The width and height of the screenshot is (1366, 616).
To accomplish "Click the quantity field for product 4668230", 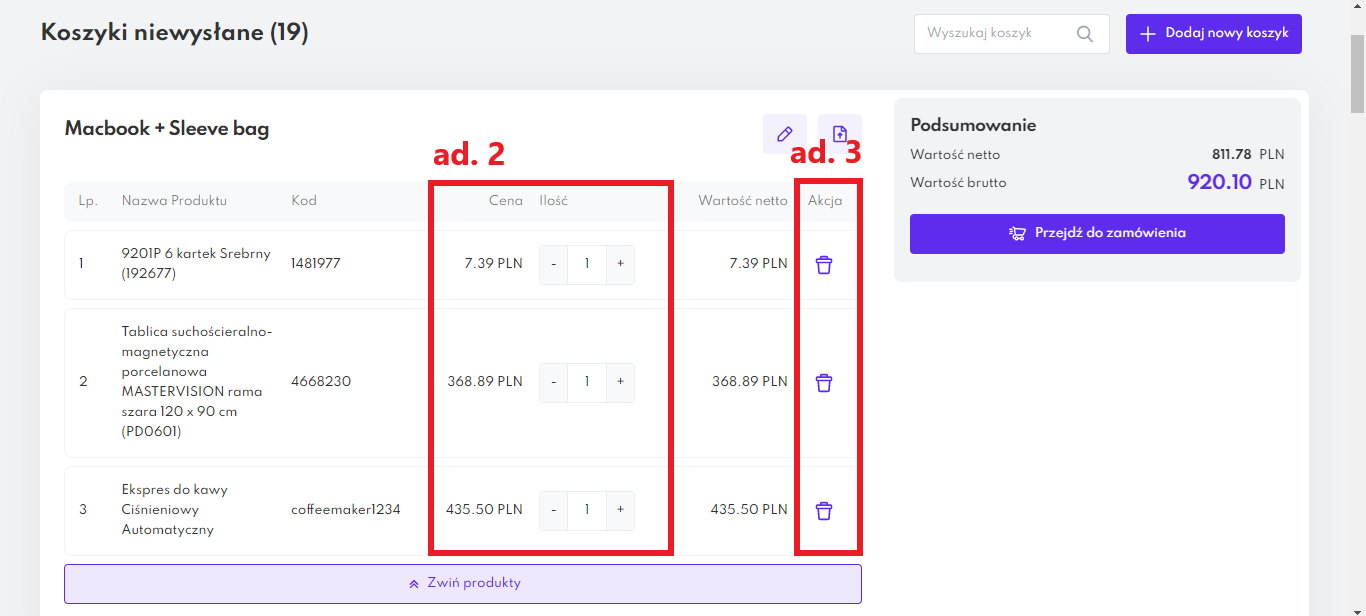I will pyautogui.click(x=587, y=383).
